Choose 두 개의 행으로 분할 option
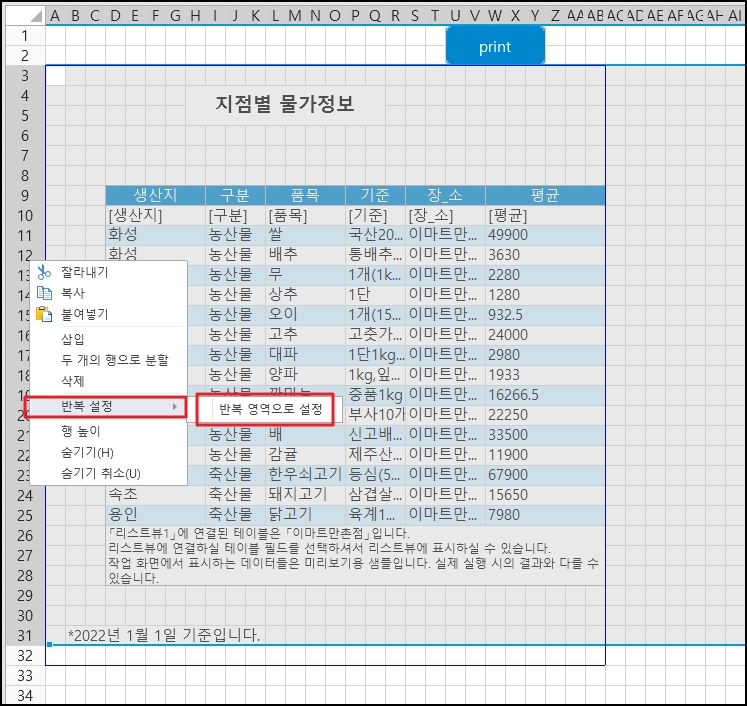 pos(115,360)
